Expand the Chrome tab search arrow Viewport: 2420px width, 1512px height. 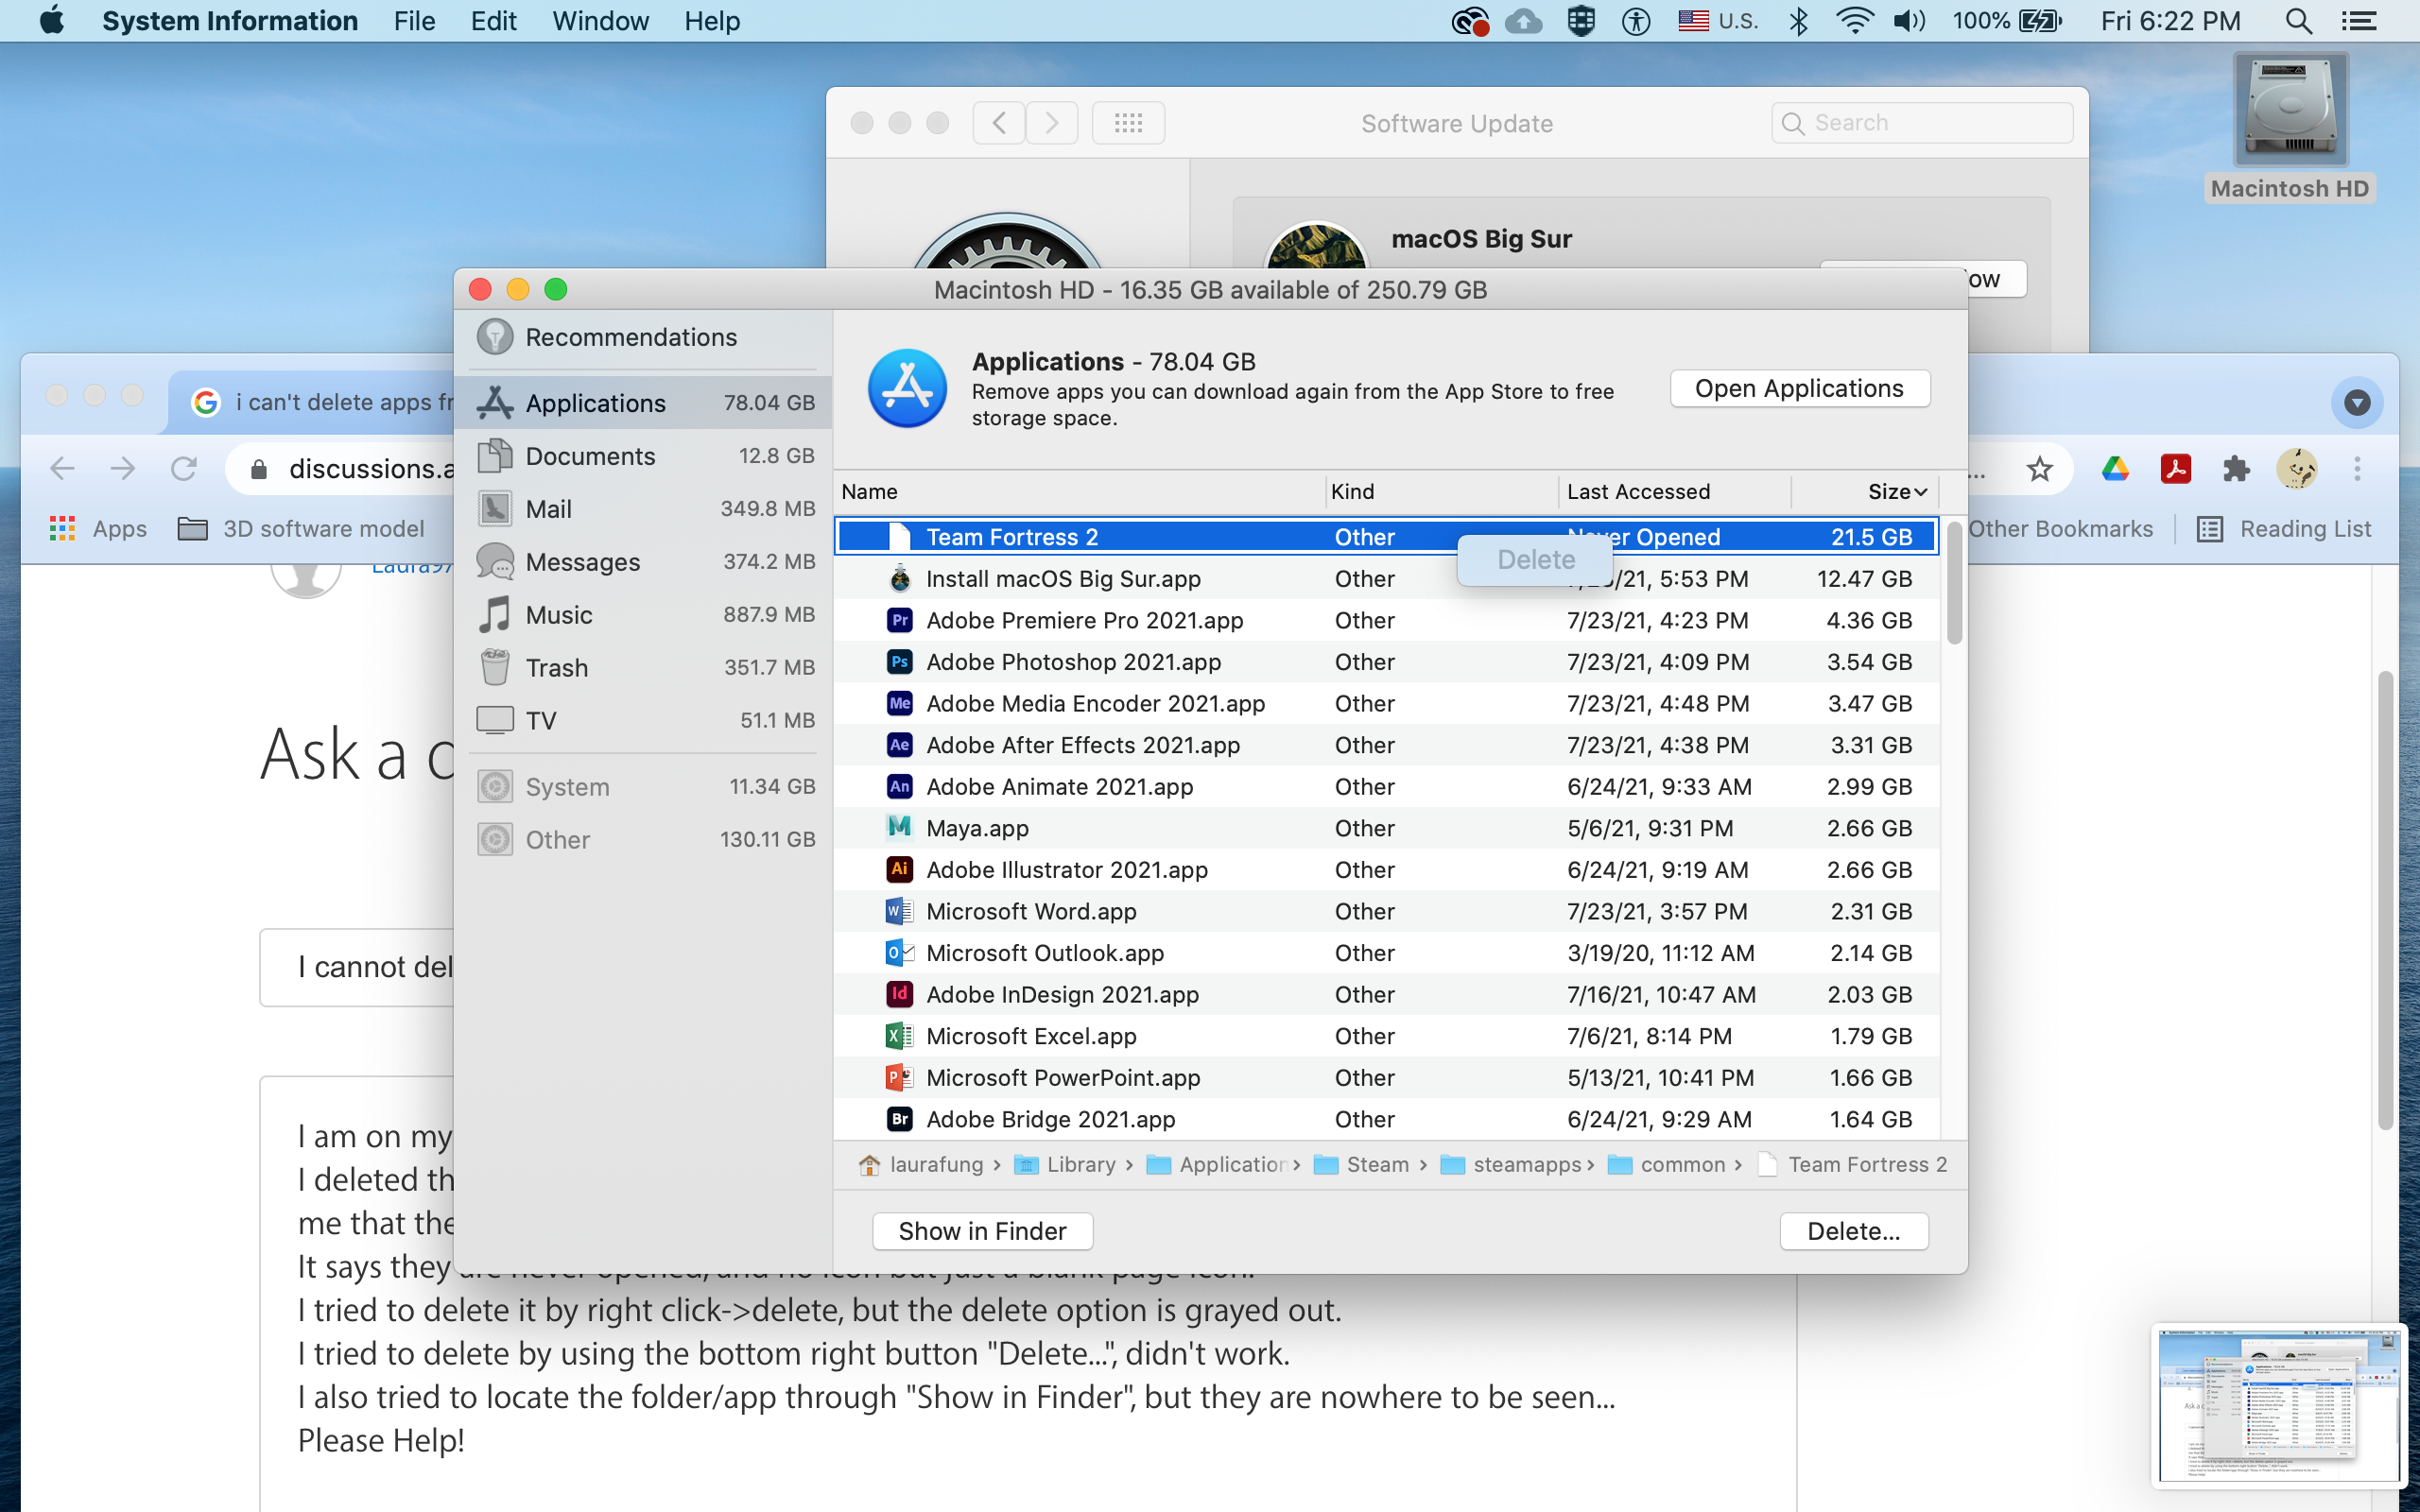click(x=2357, y=402)
